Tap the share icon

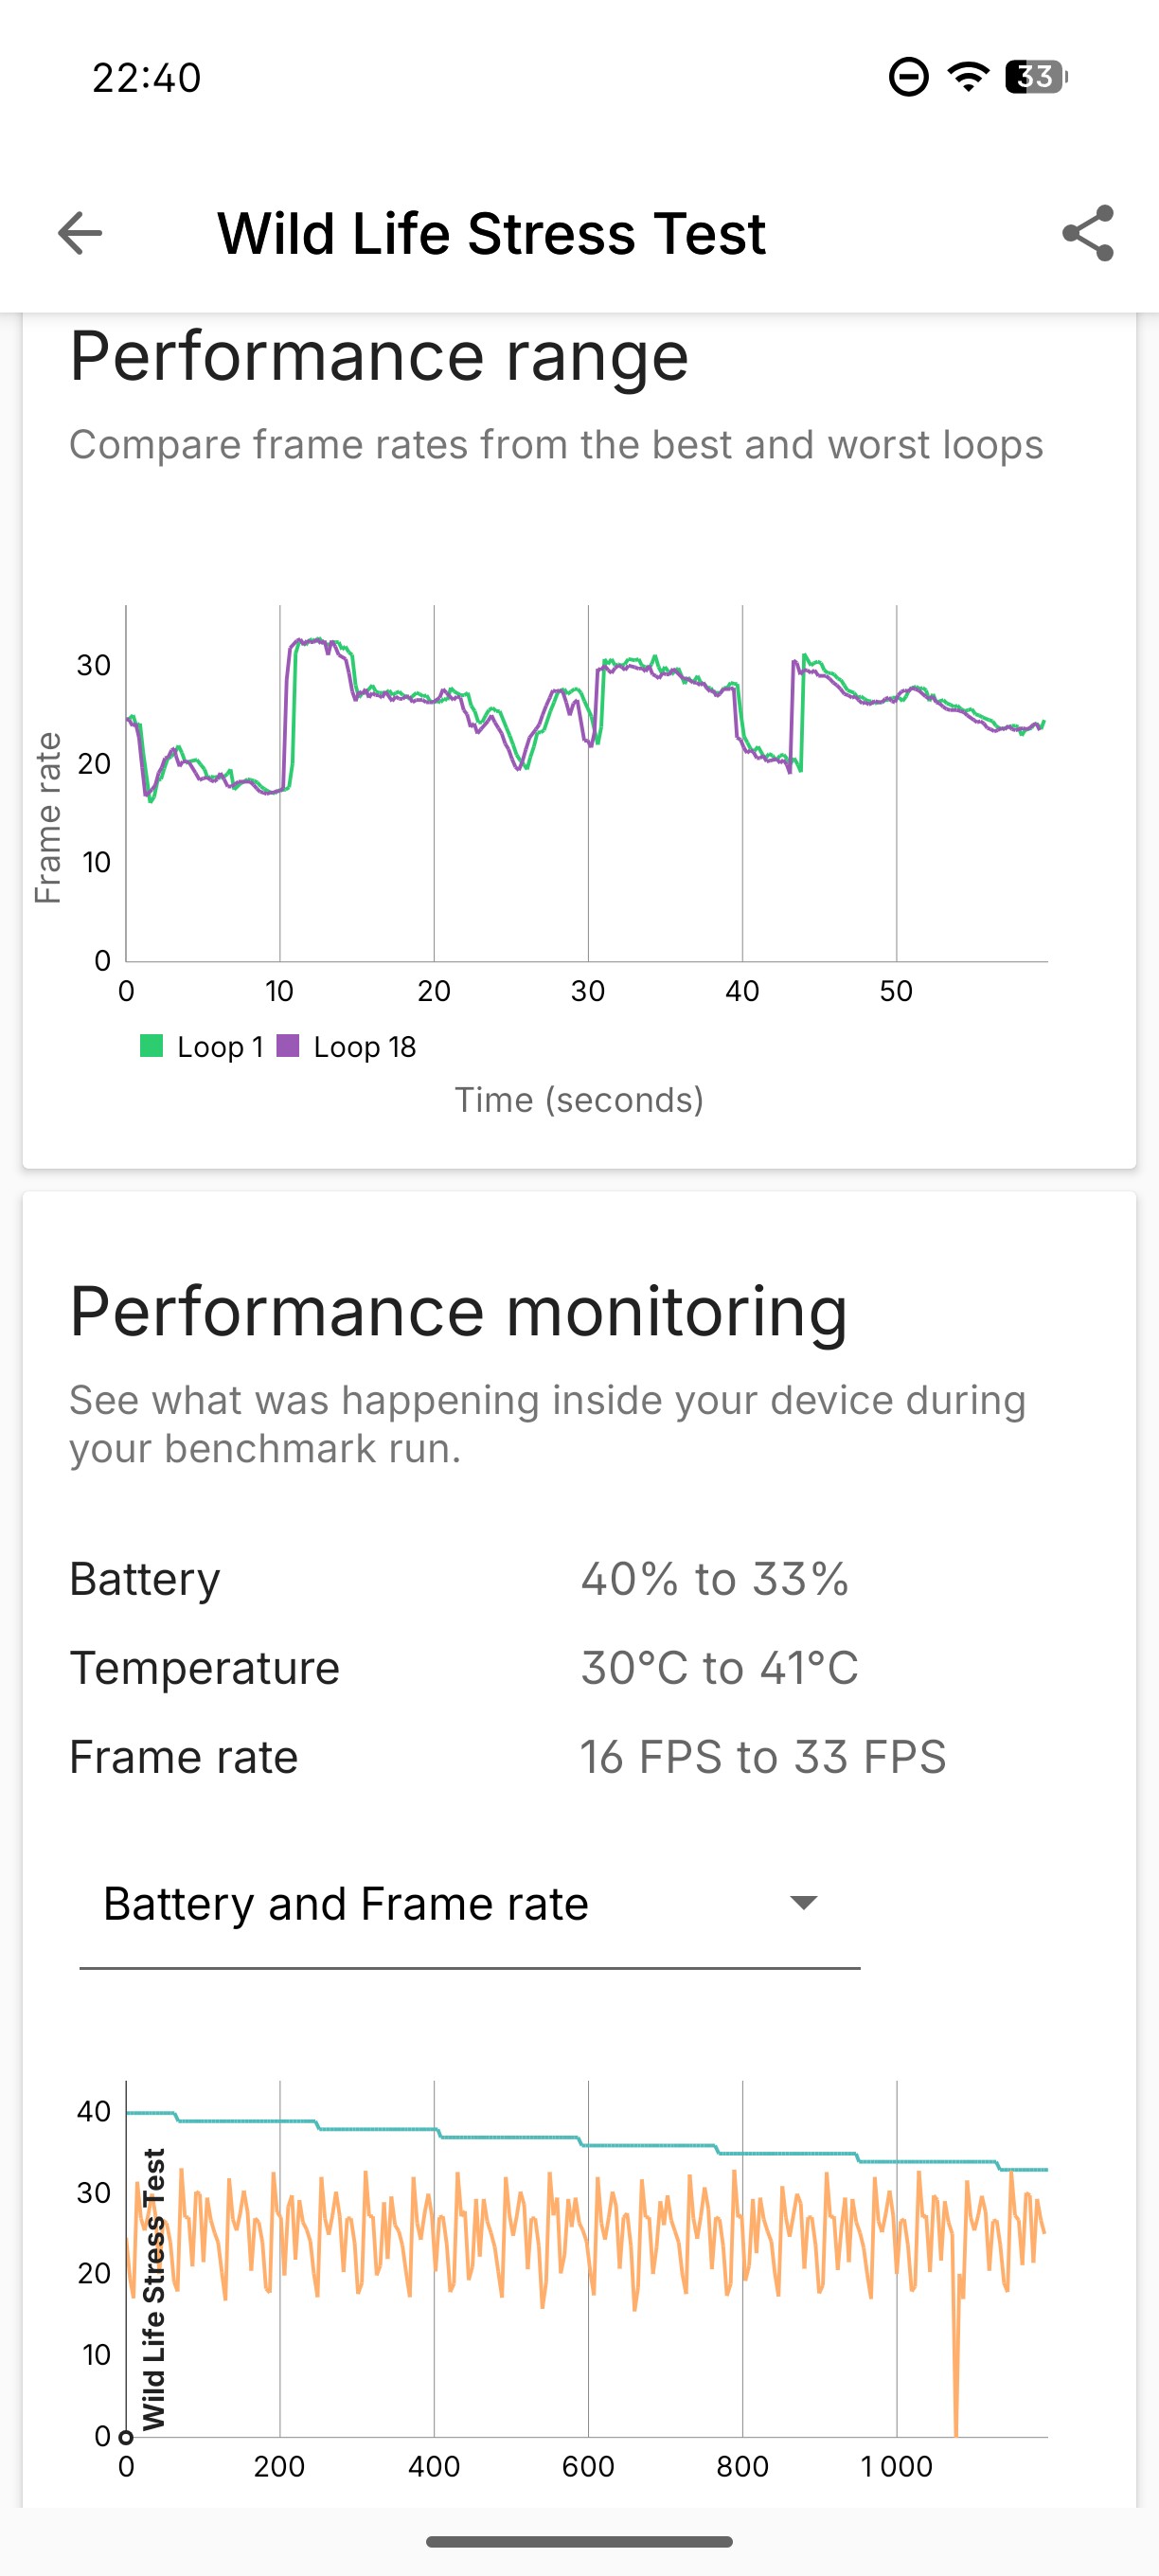(x=1087, y=234)
